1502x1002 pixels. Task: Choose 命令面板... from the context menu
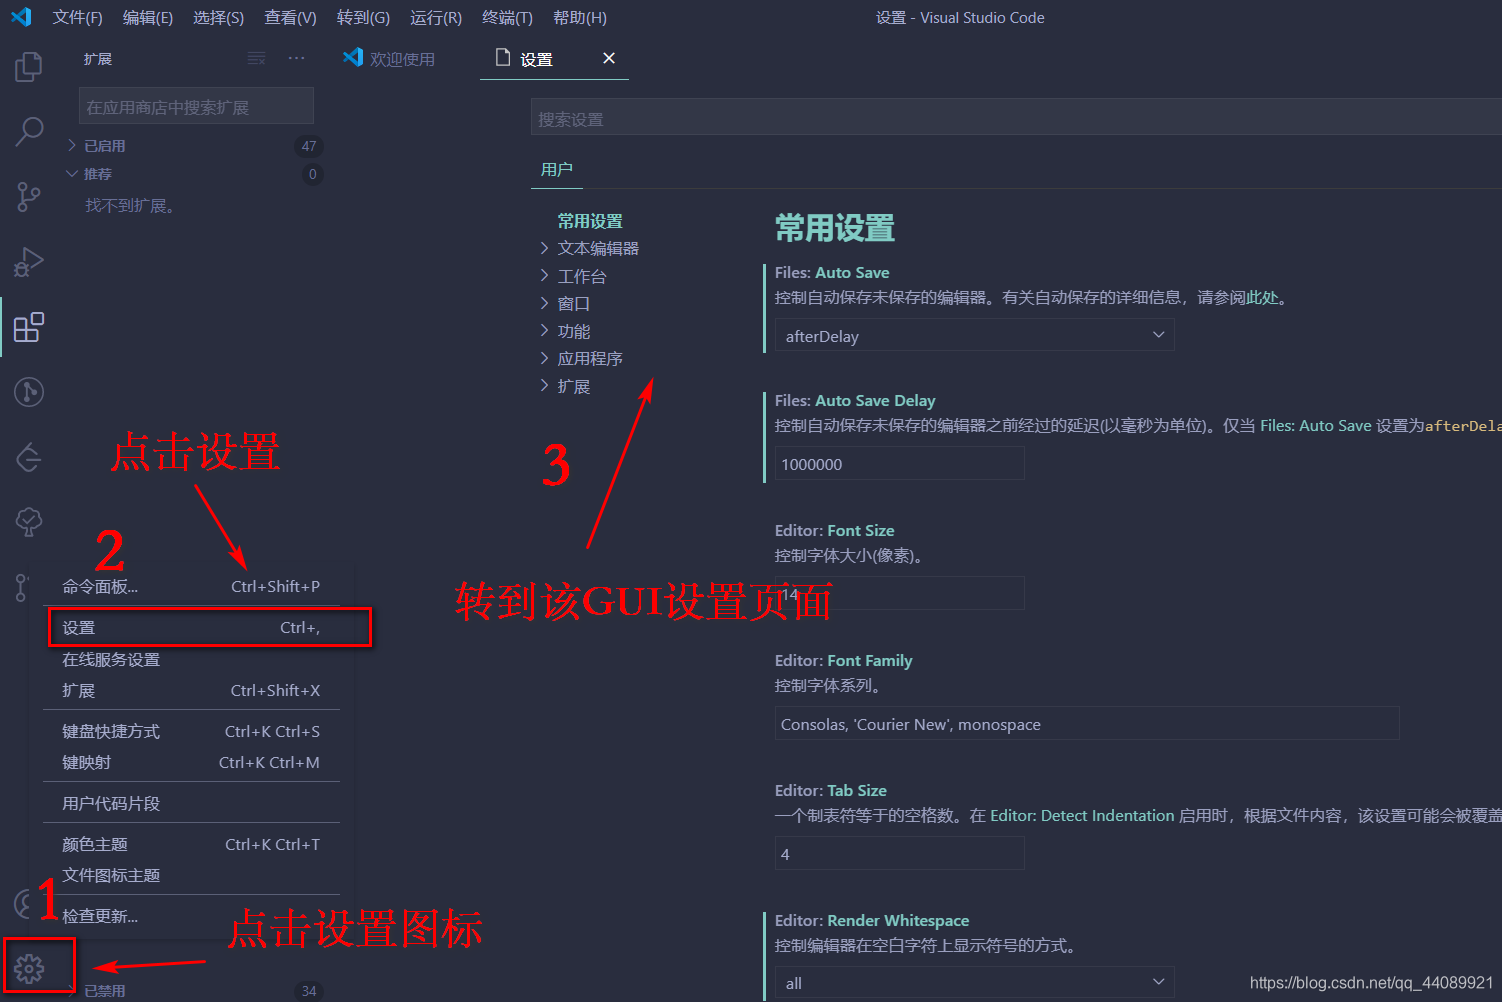click(x=191, y=586)
